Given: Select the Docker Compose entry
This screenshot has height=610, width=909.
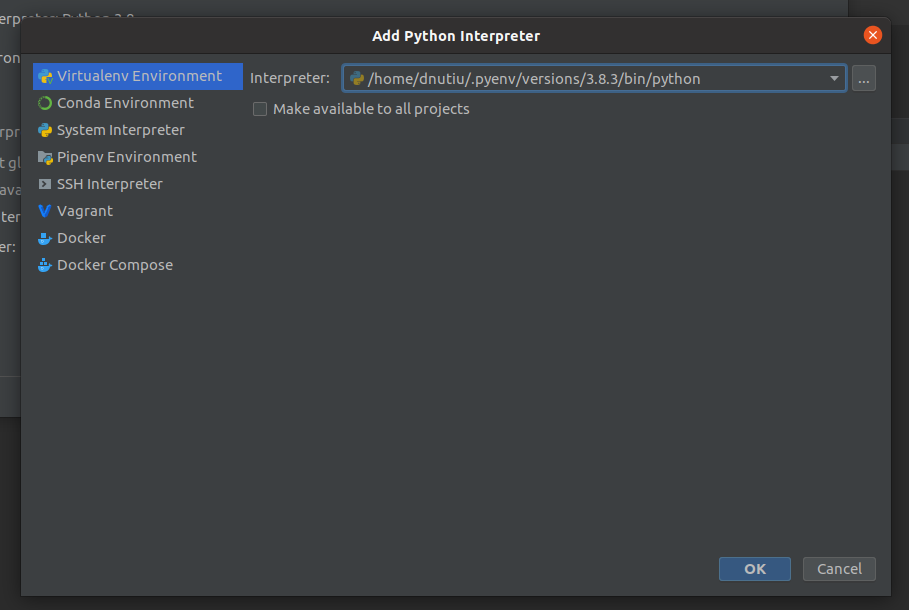Looking at the screenshot, I should 114,265.
